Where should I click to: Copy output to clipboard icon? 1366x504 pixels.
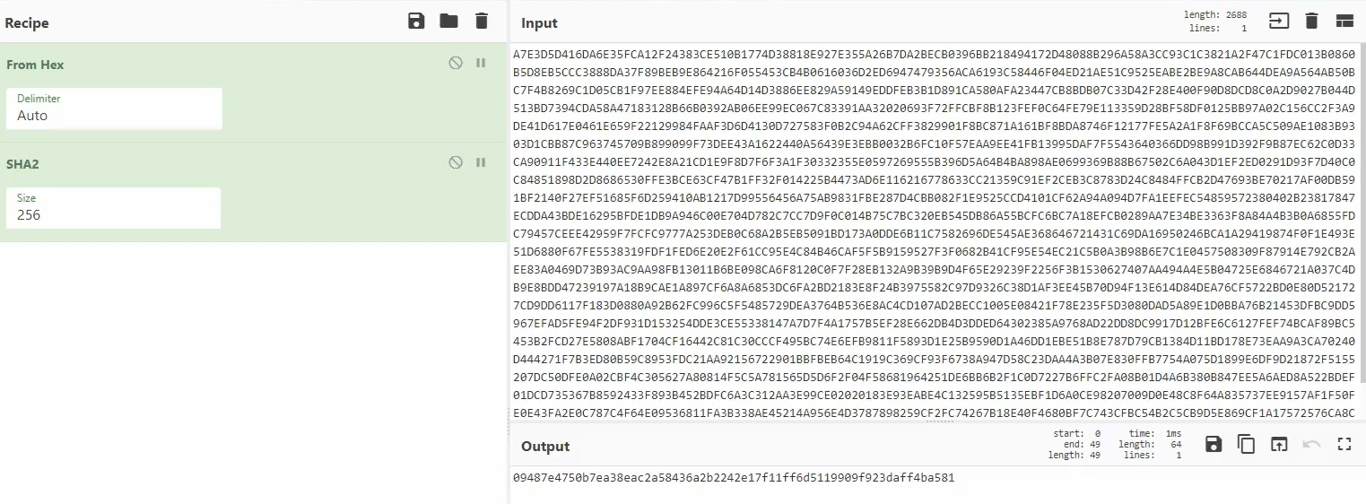tap(1246, 444)
